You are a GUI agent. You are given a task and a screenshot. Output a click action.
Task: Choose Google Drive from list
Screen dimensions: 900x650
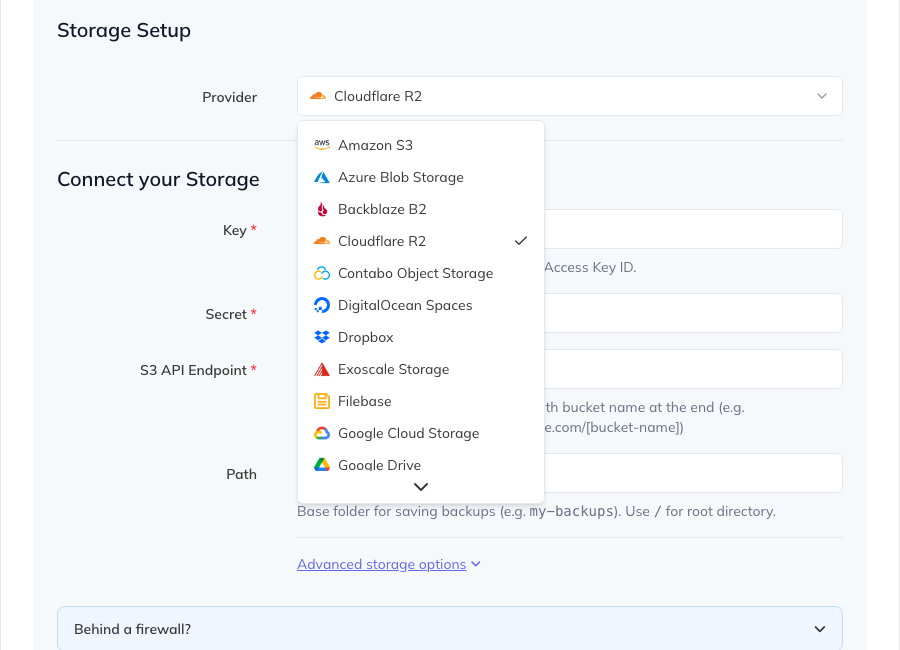pyautogui.click(x=421, y=462)
